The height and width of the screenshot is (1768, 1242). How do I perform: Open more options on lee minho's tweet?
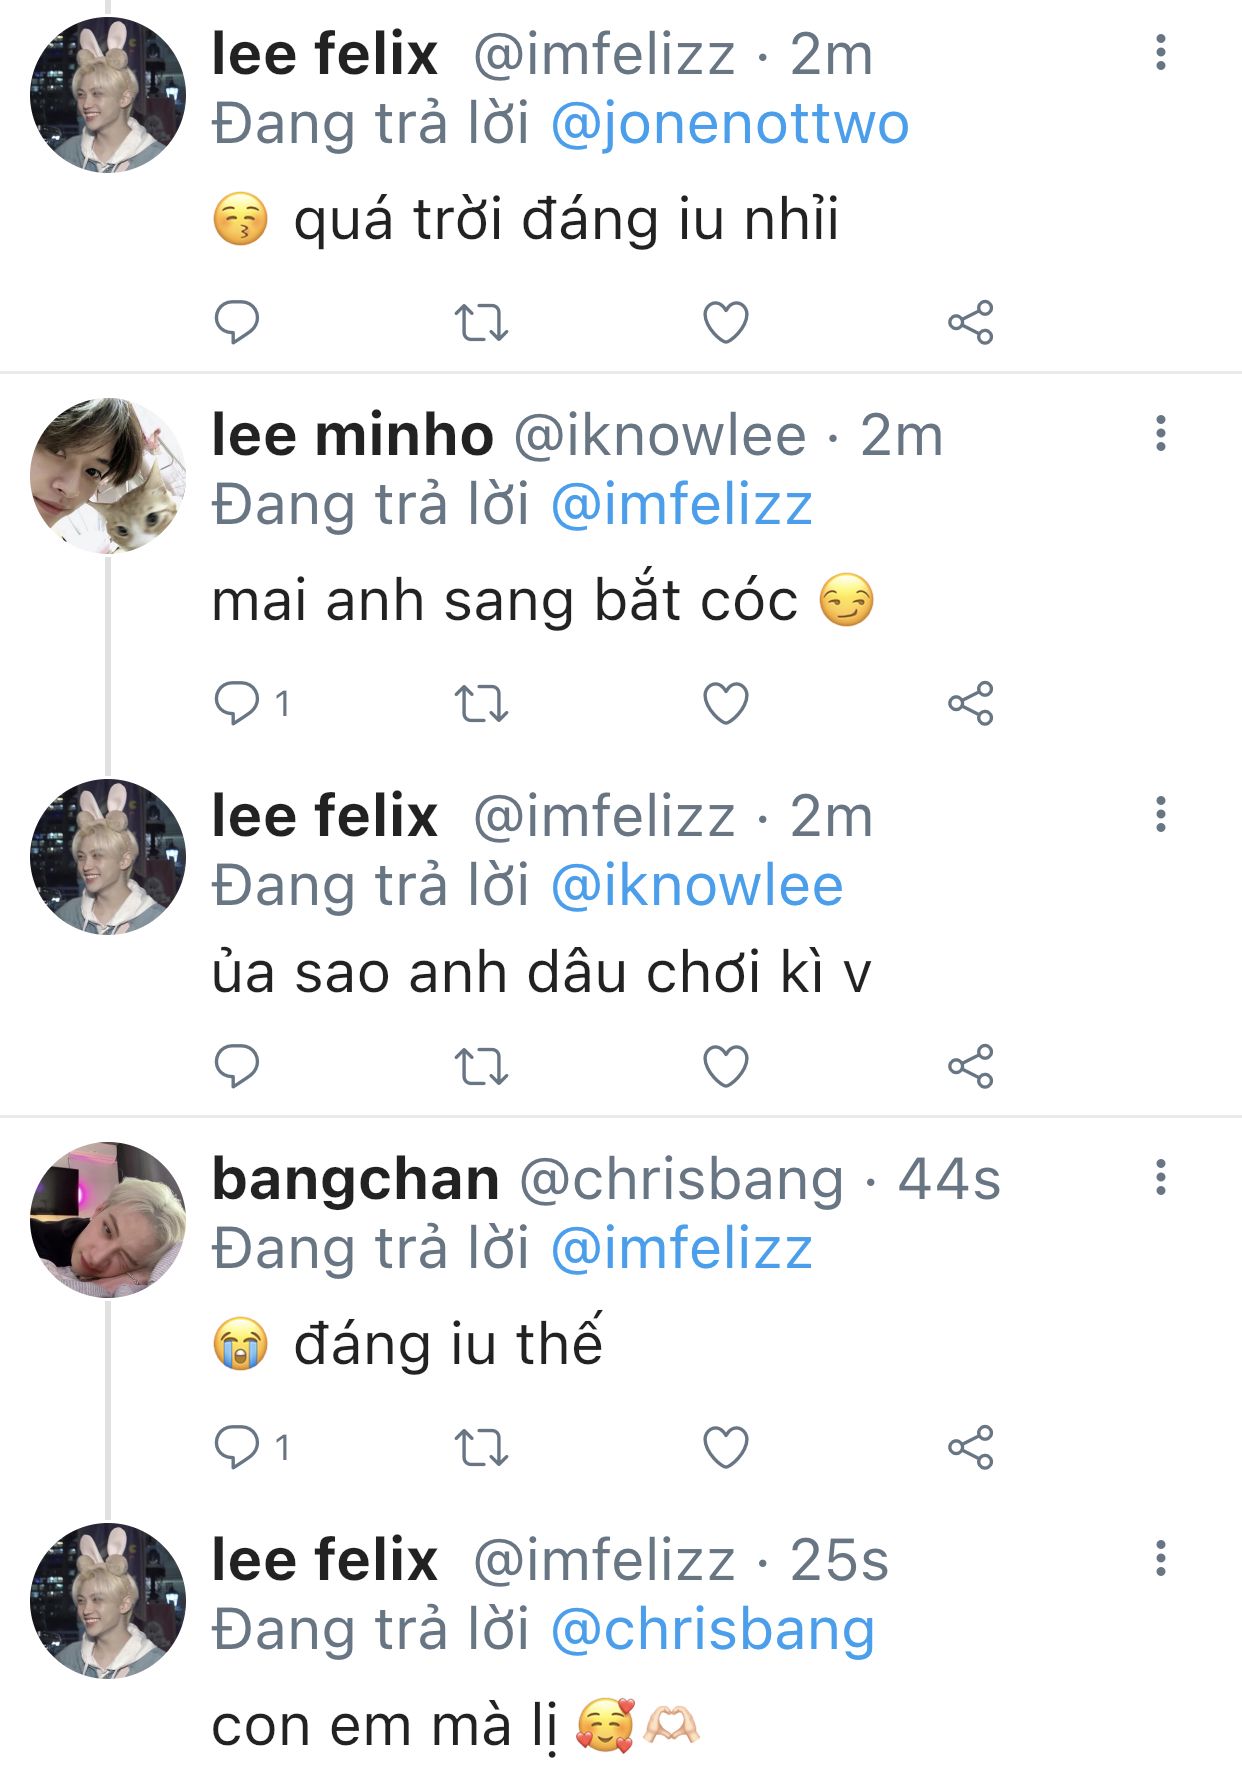(1160, 434)
